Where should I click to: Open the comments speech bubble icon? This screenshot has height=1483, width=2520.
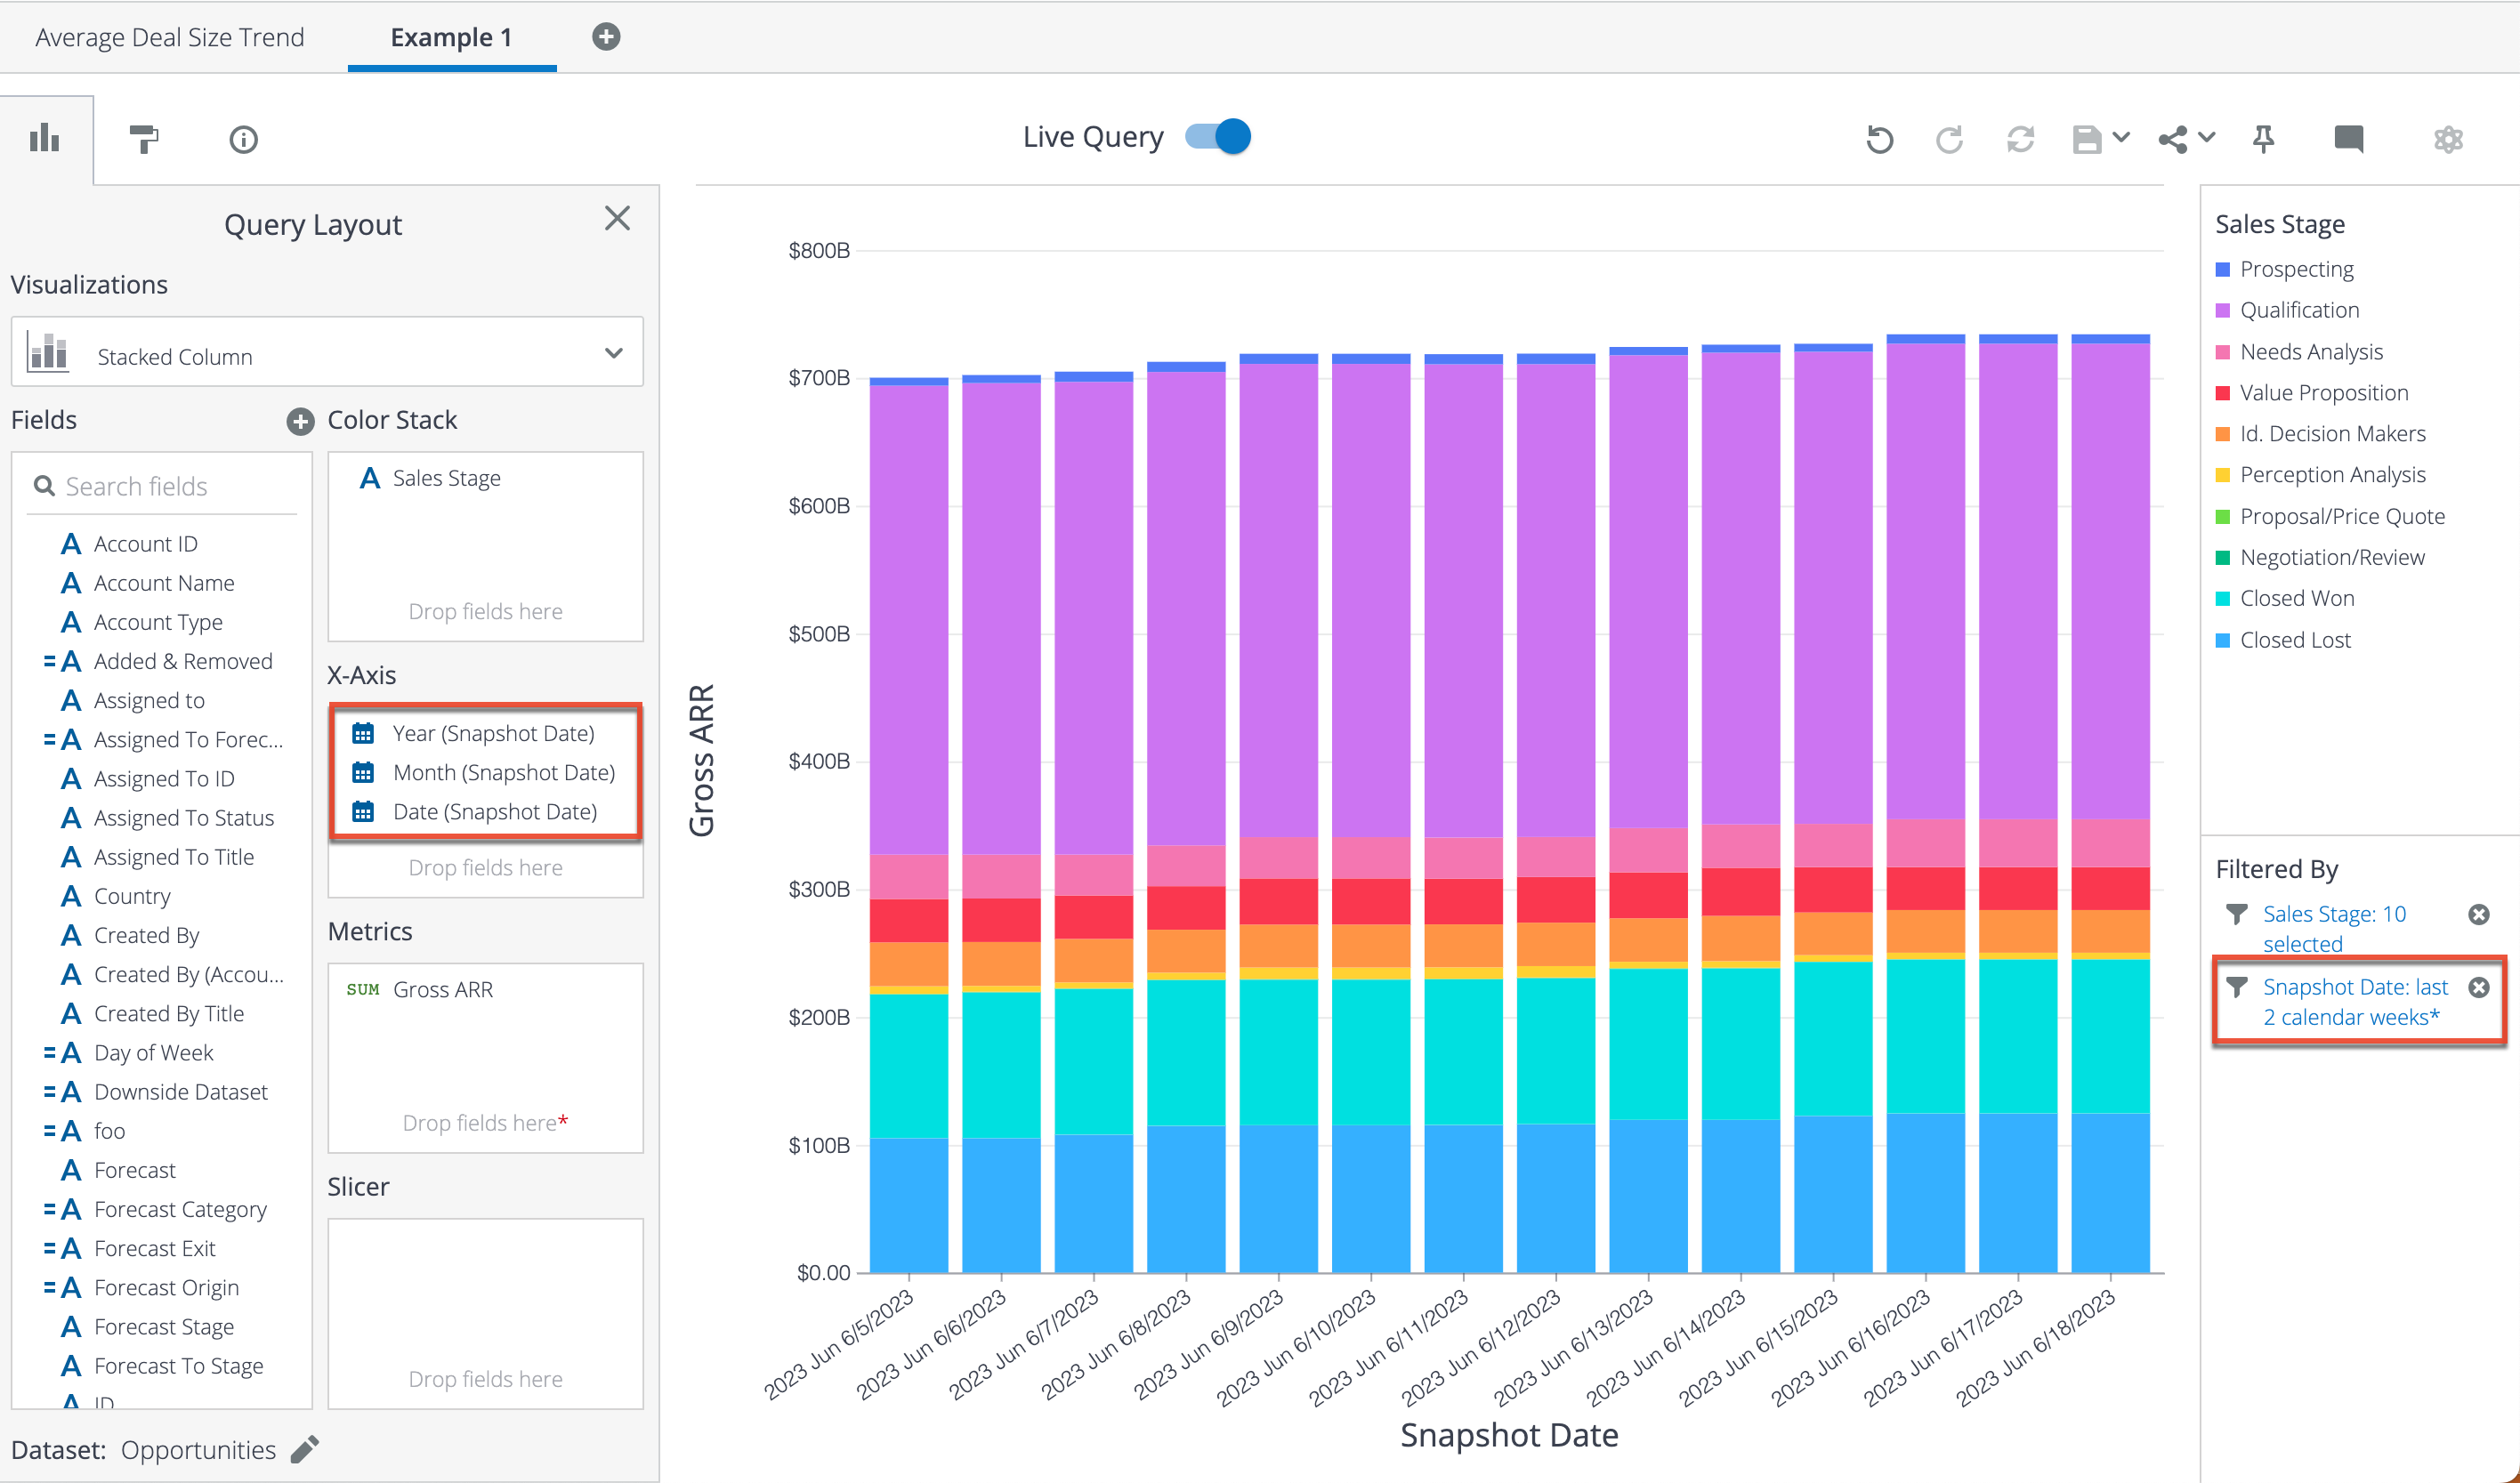point(2348,139)
